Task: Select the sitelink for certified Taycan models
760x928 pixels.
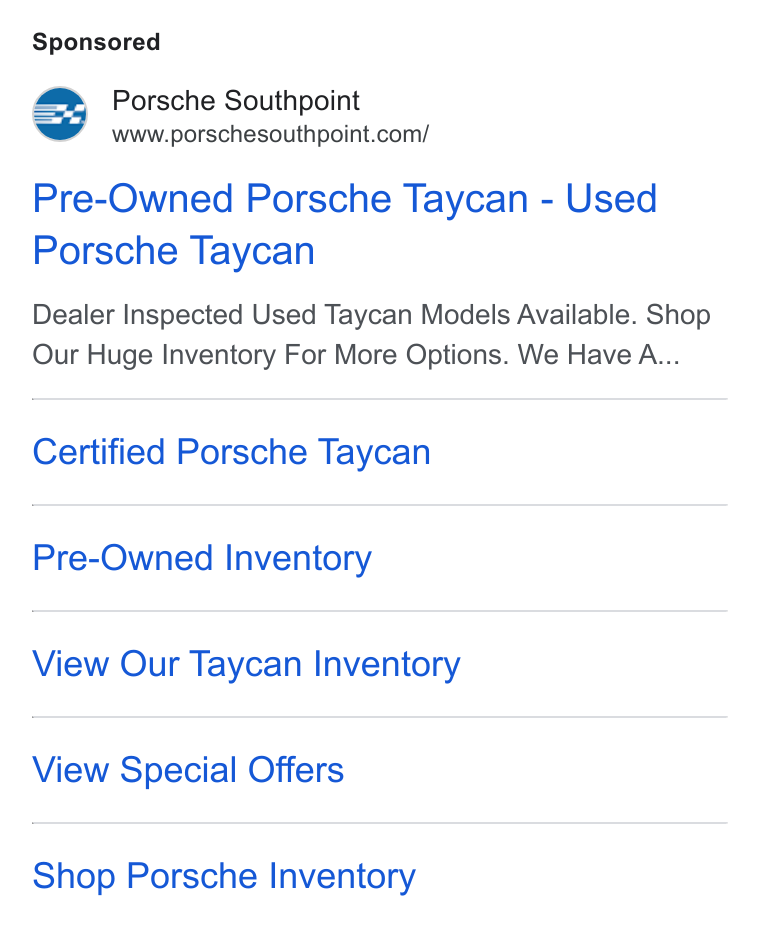Action: click(x=231, y=452)
